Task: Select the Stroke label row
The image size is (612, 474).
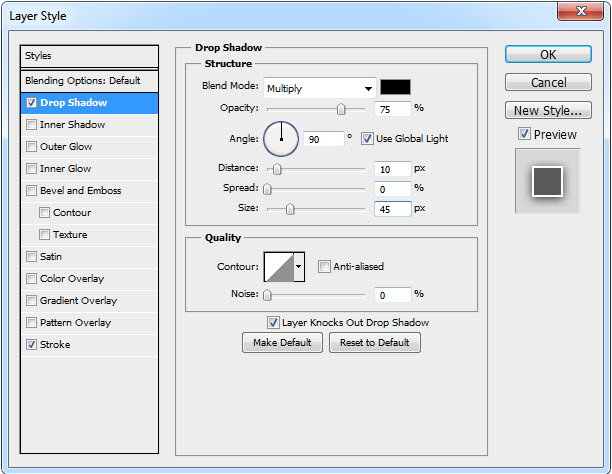Action: click(55, 345)
